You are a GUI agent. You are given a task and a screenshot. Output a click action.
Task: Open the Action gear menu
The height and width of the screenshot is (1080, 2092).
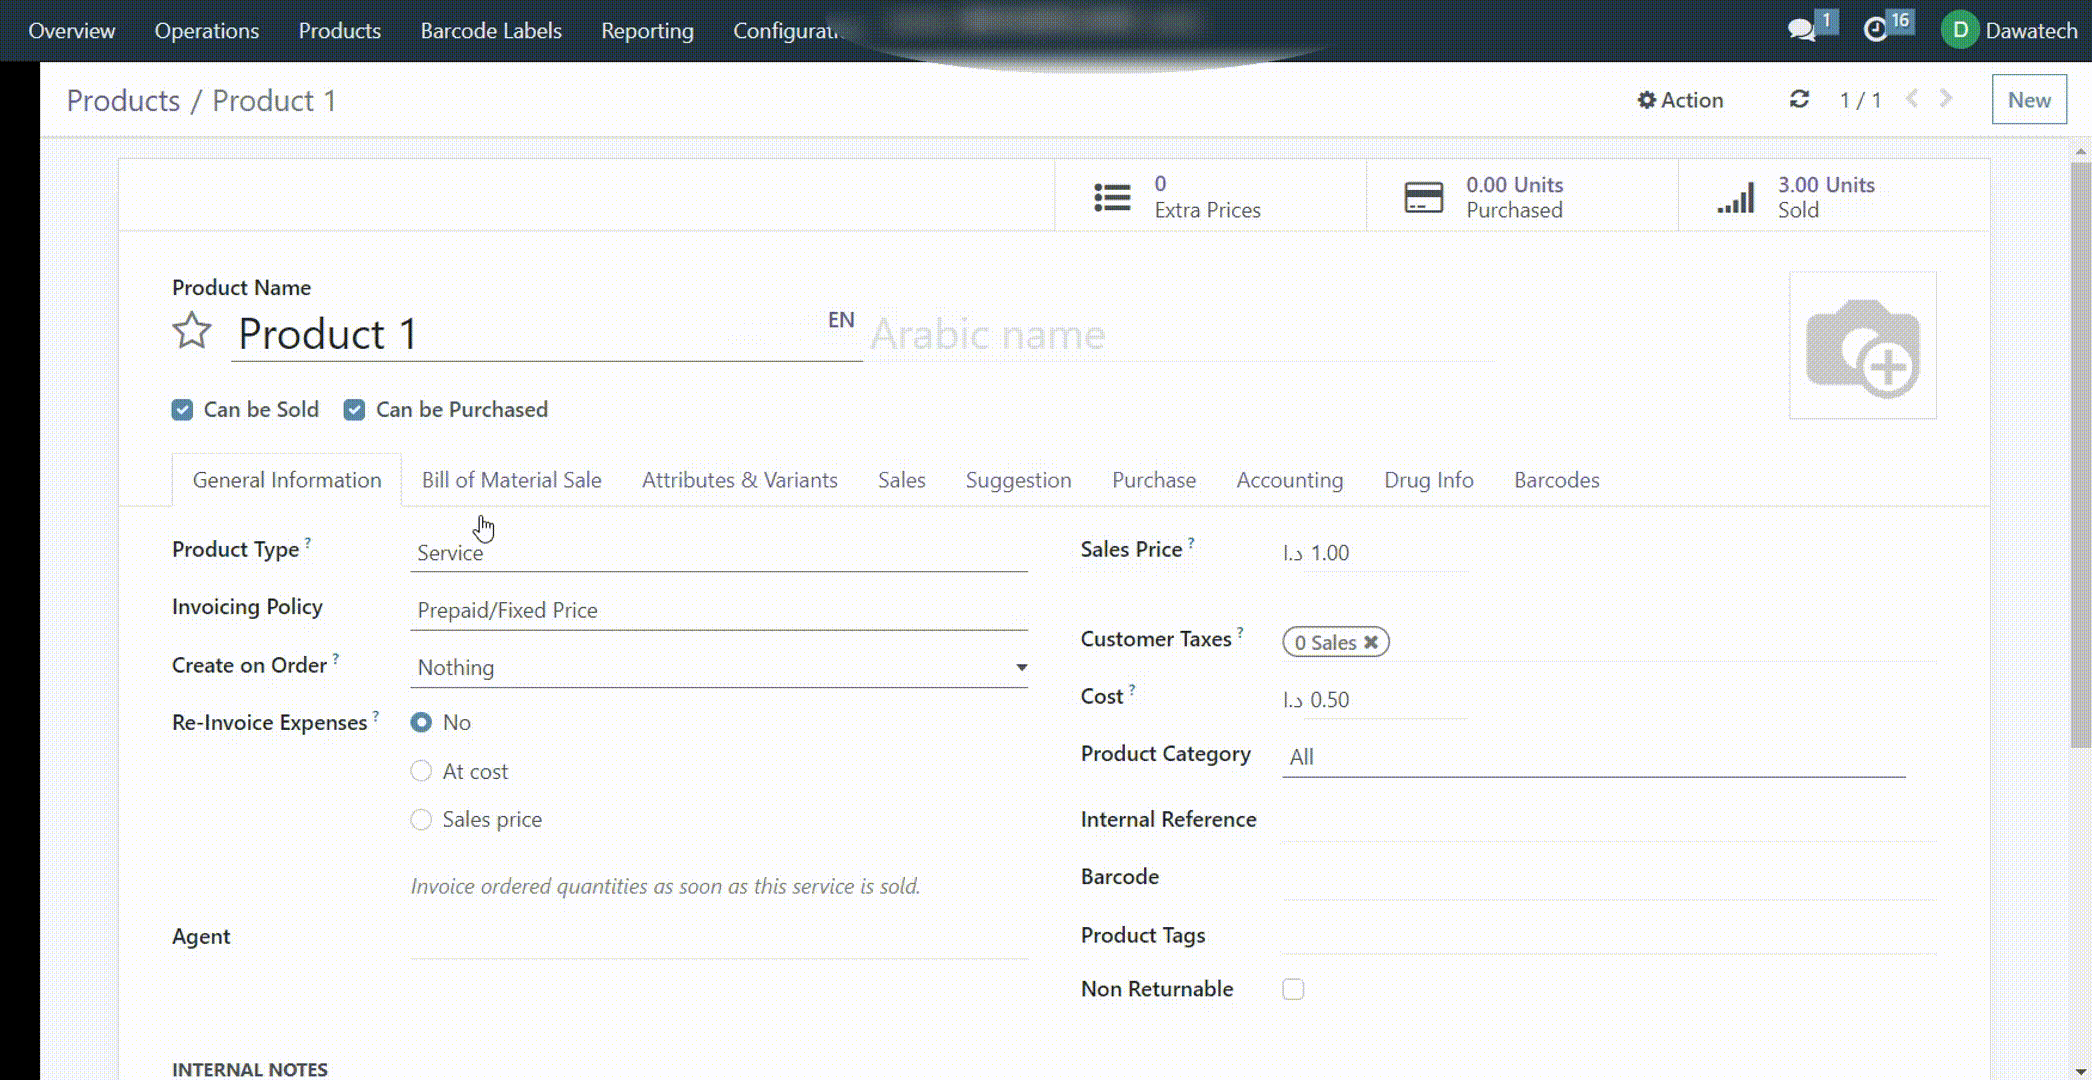point(1680,100)
